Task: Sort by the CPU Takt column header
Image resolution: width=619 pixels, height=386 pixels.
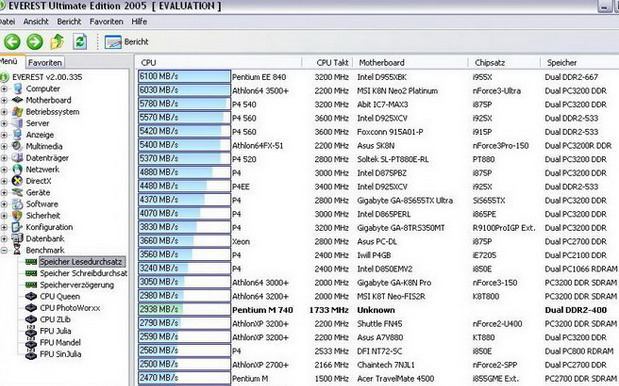Action: tap(328, 63)
